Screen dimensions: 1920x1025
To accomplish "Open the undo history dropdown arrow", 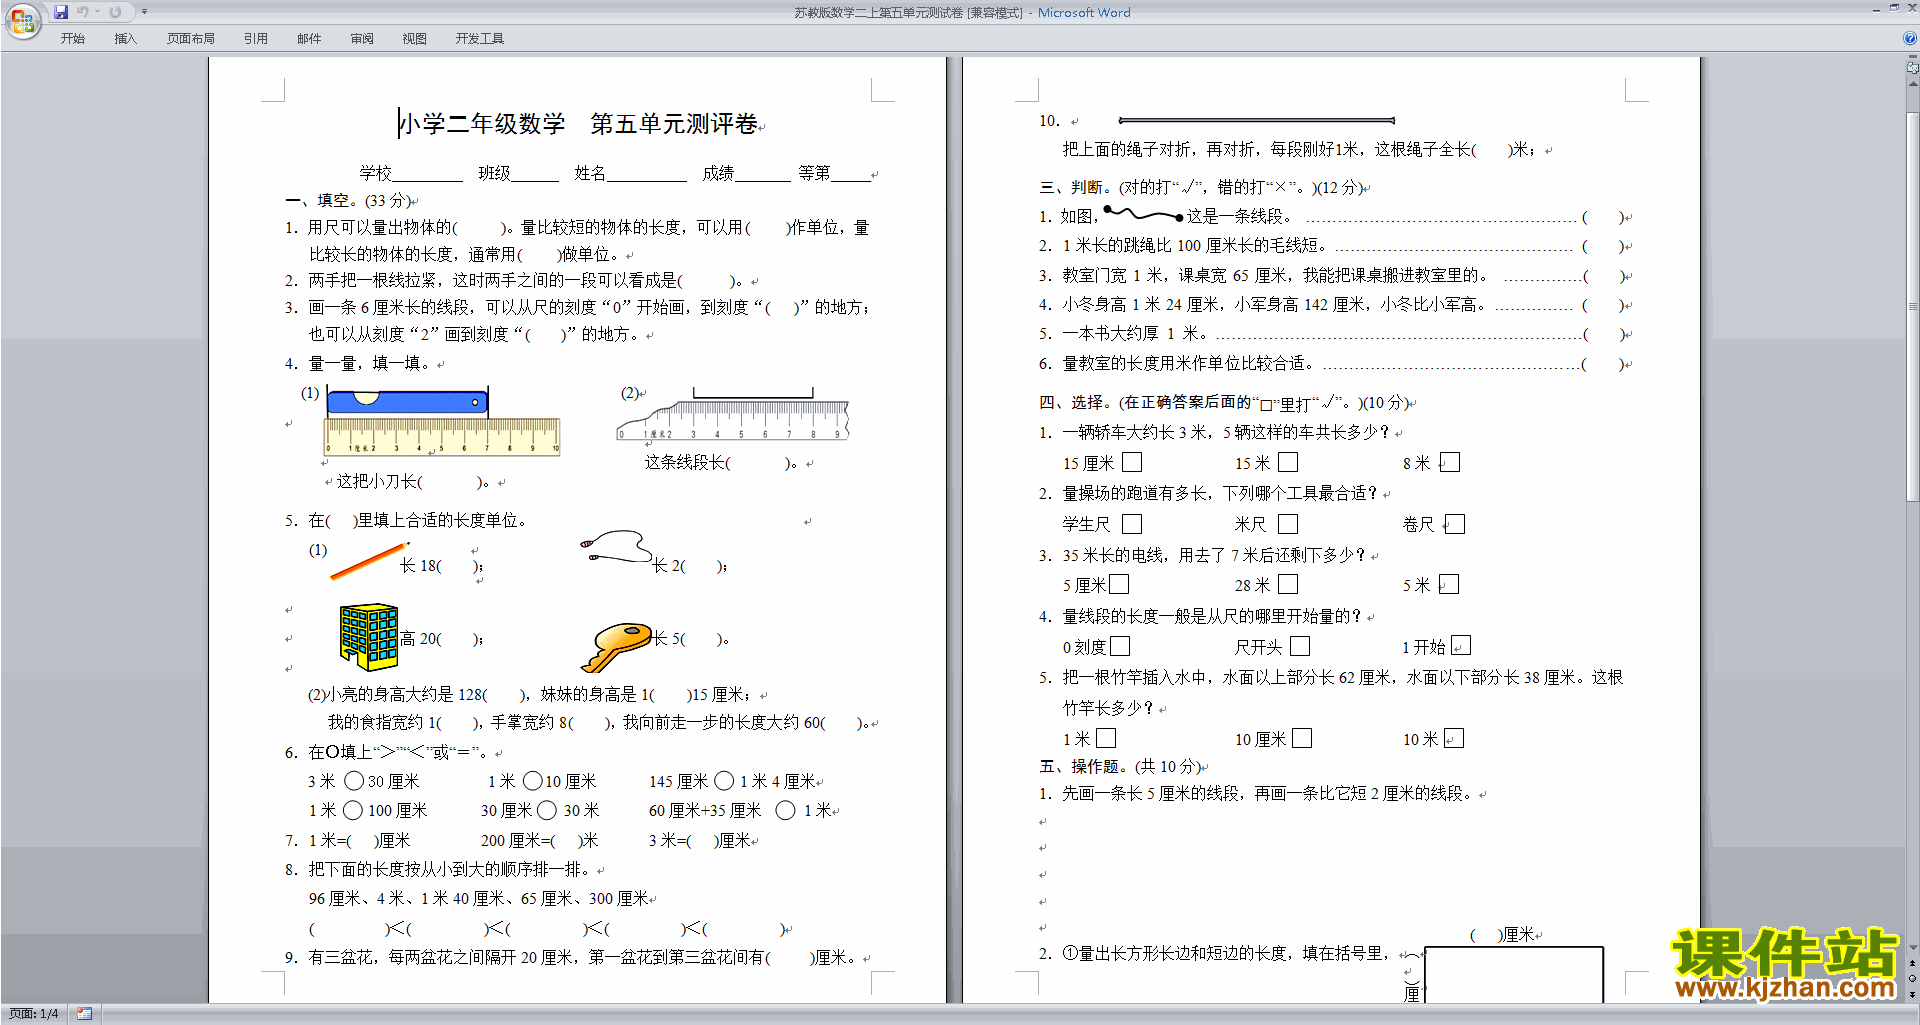I will point(97,12).
